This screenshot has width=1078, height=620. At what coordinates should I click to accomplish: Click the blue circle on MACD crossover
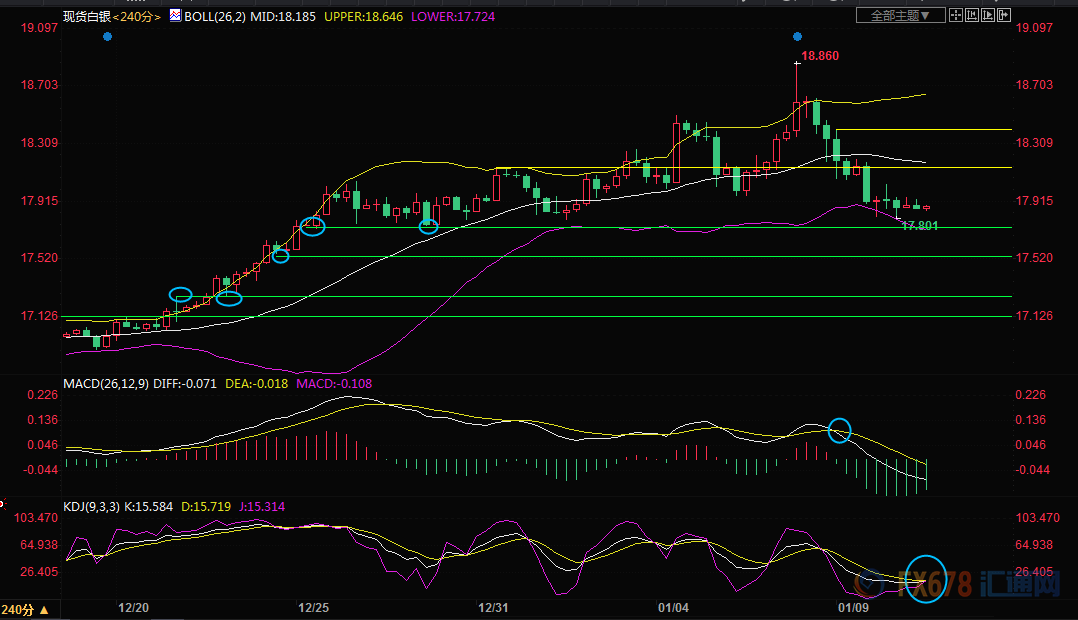click(840, 430)
